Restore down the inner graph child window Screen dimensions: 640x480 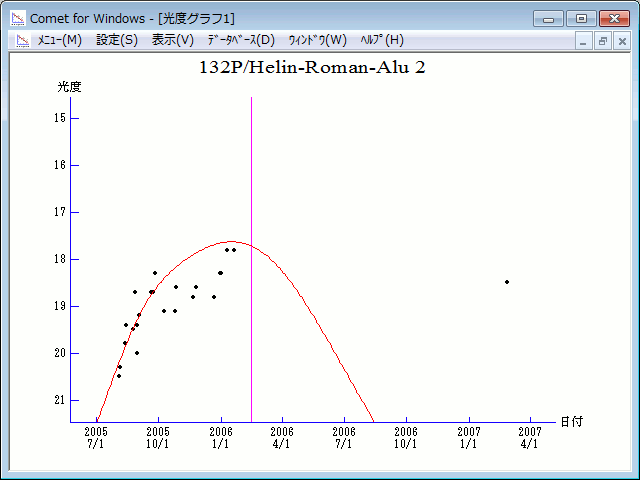coord(603,41)
